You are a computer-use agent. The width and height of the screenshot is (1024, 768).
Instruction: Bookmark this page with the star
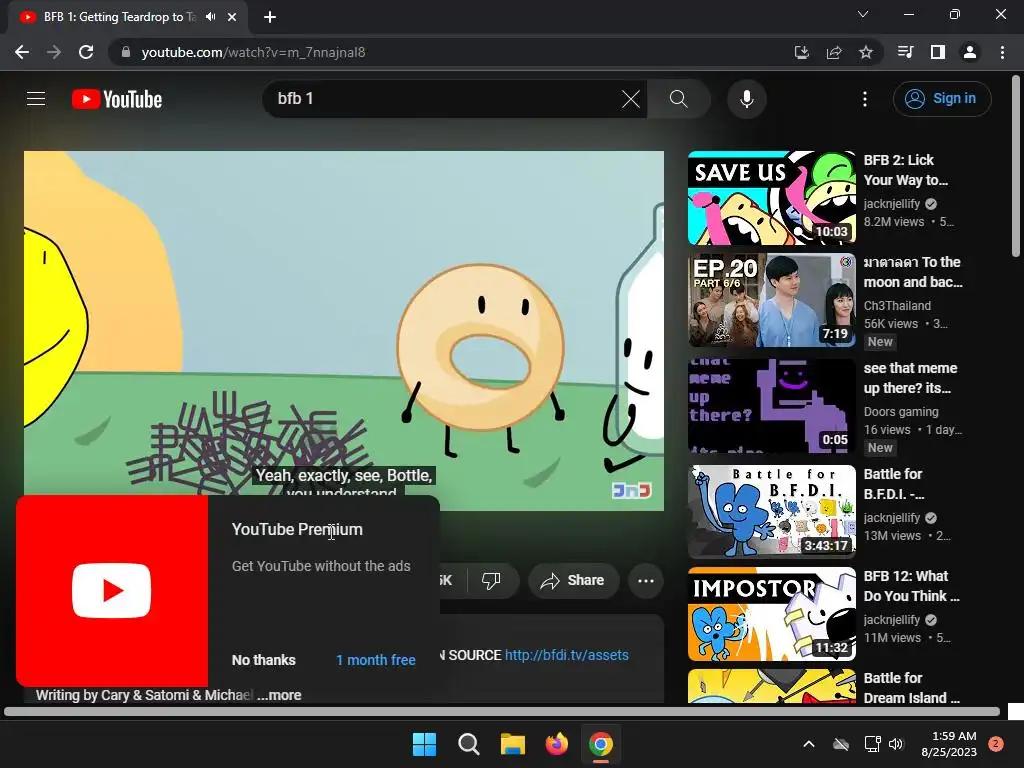[866, 52]
